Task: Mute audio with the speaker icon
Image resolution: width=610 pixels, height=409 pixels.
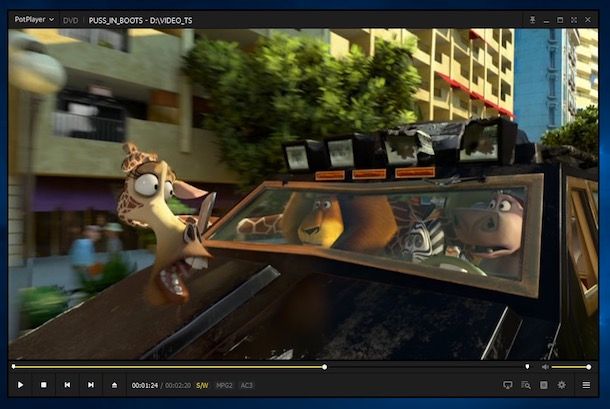Action: tap(545, 367)
